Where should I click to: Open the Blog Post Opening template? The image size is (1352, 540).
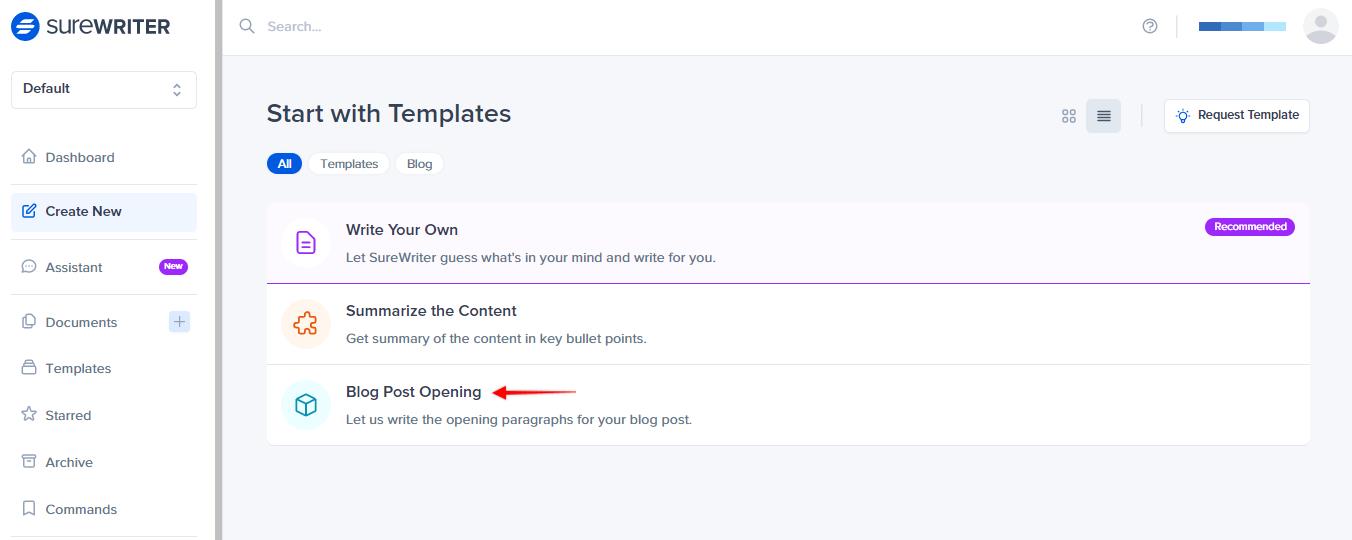[788, 405]
